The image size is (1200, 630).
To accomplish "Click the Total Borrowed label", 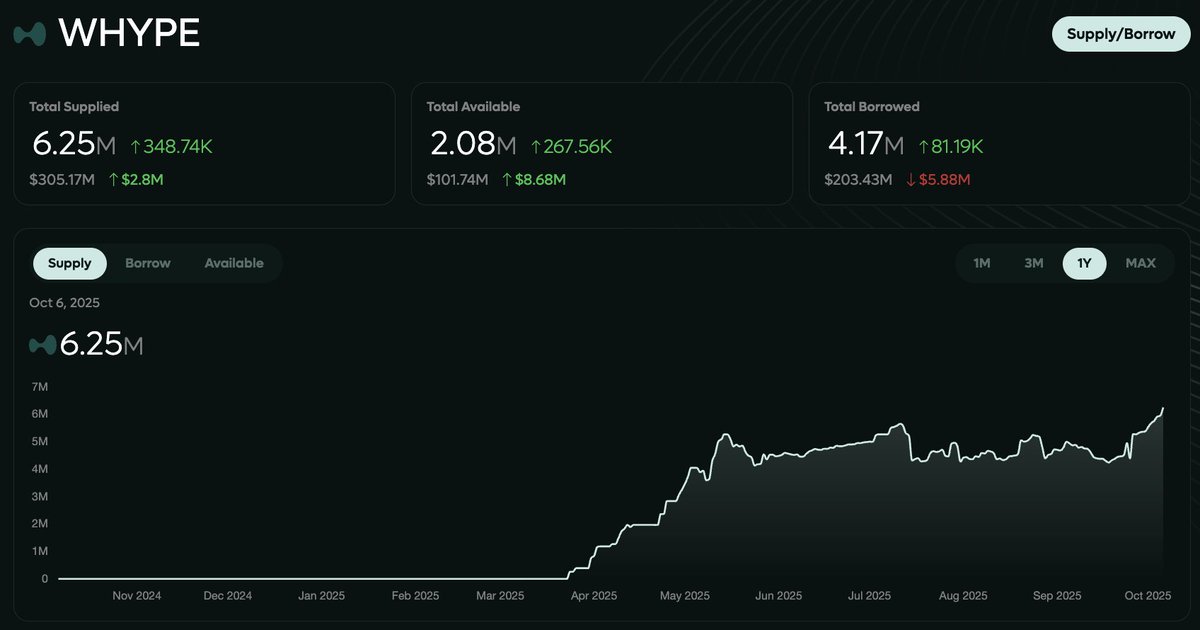I will click(872, 107).
